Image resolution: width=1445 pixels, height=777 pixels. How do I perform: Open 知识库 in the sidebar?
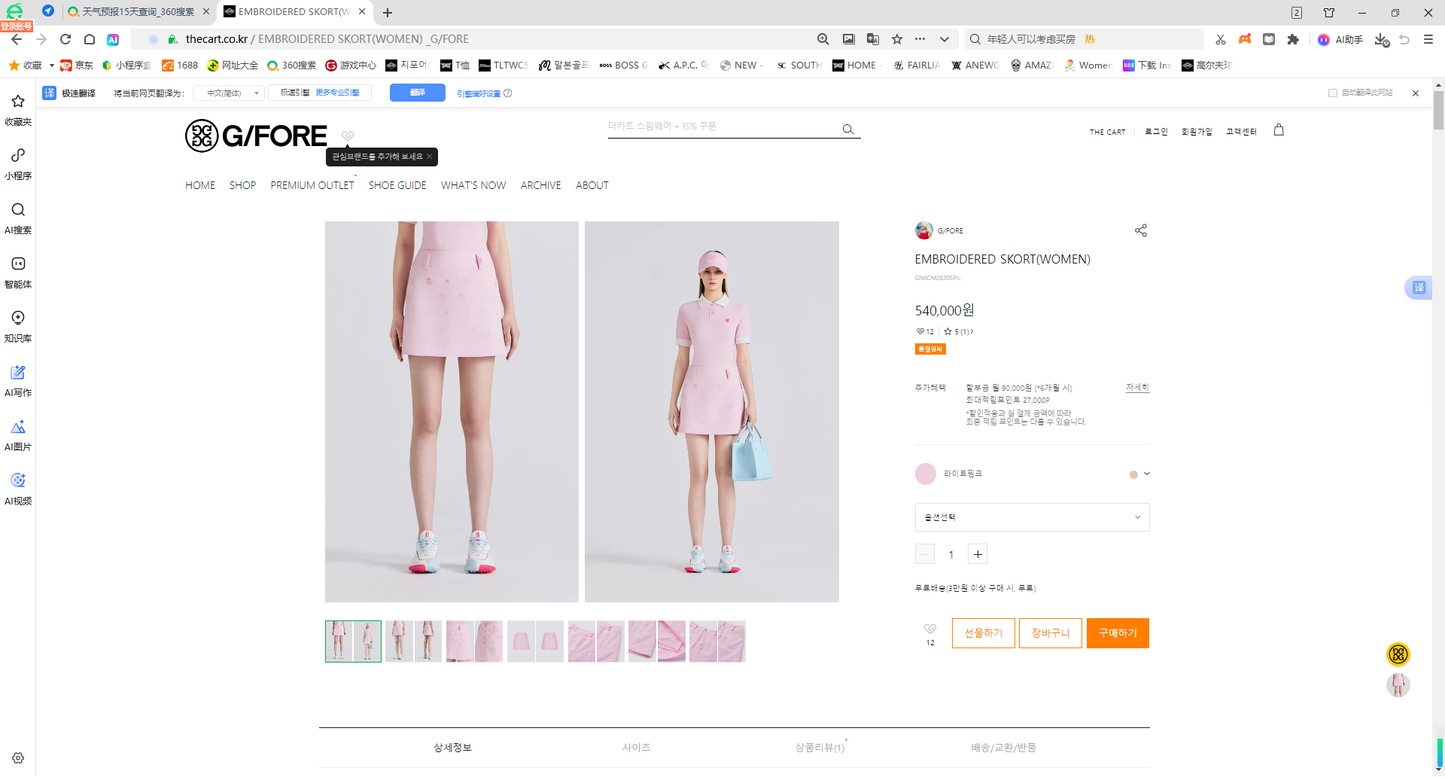click(x=18, y=327)
